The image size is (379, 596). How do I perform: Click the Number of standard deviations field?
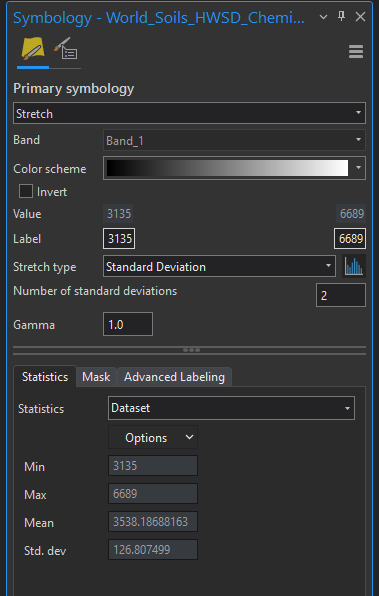tap(341, 295)
